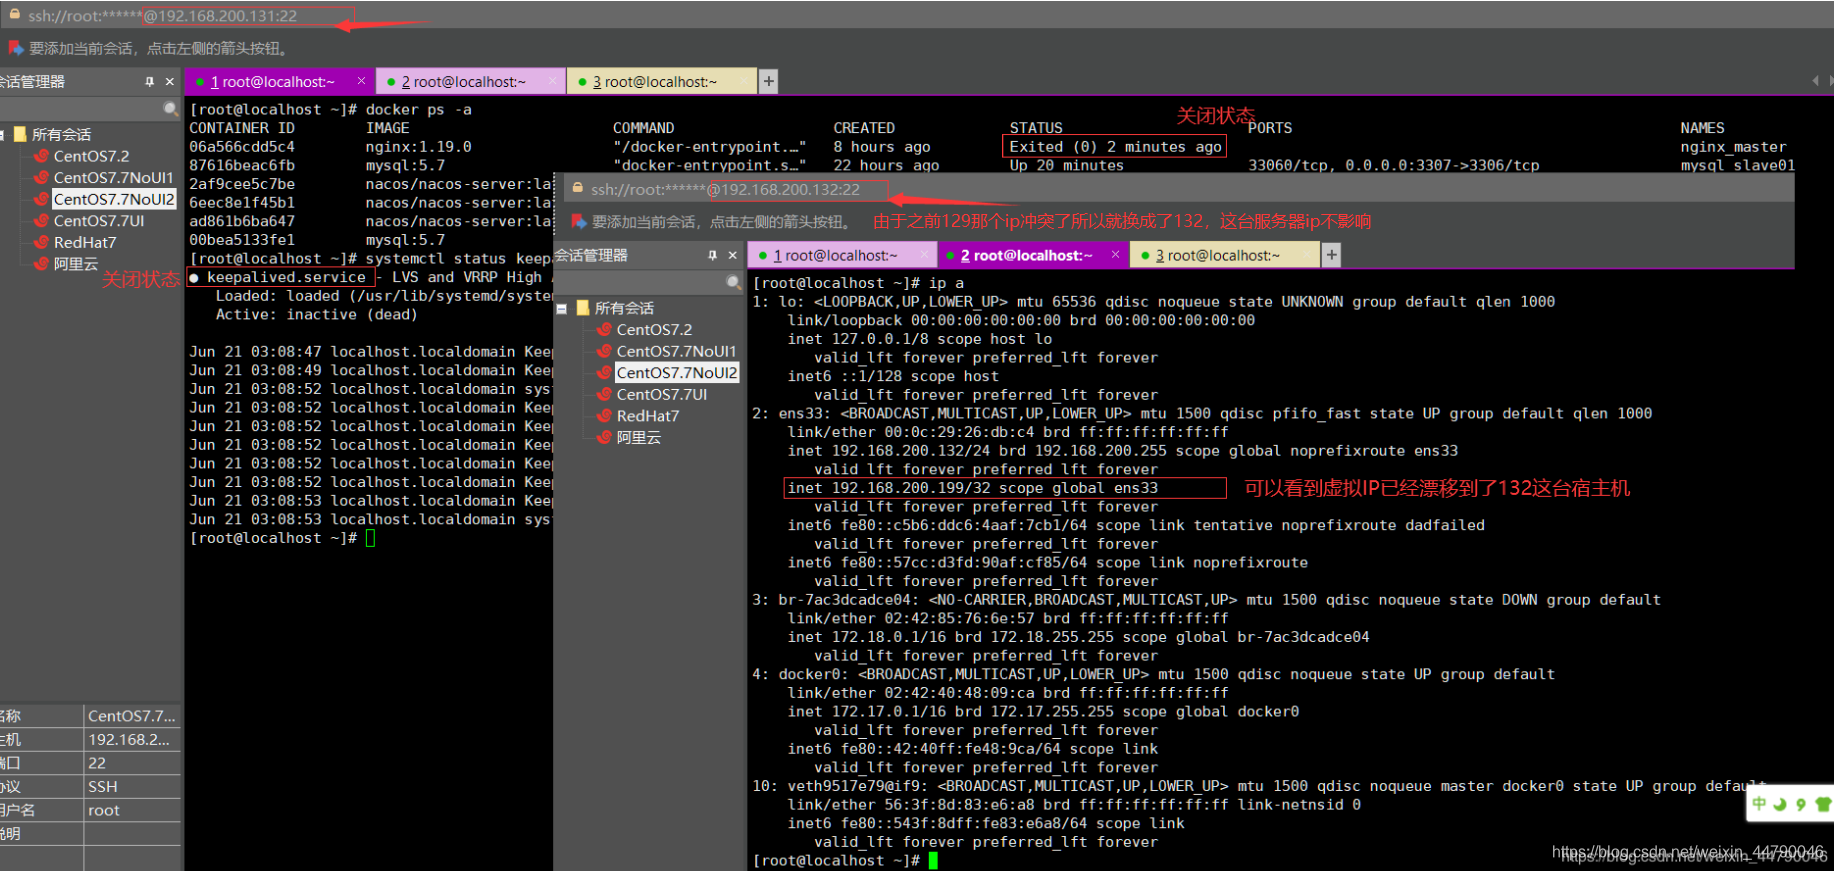Click the 会话管理器 panel title in the 132 window

coord(591,256)
